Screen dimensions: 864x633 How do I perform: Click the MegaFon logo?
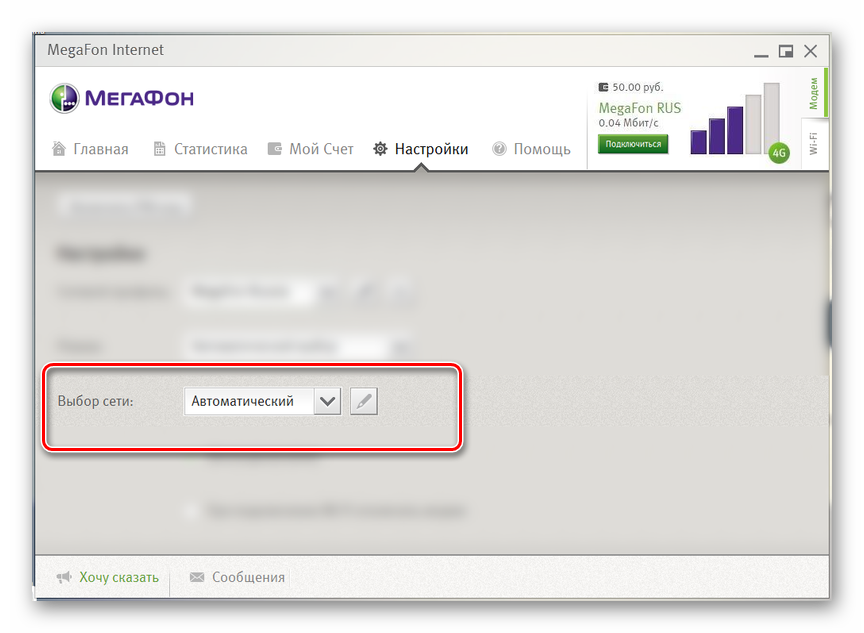[122, 98]
